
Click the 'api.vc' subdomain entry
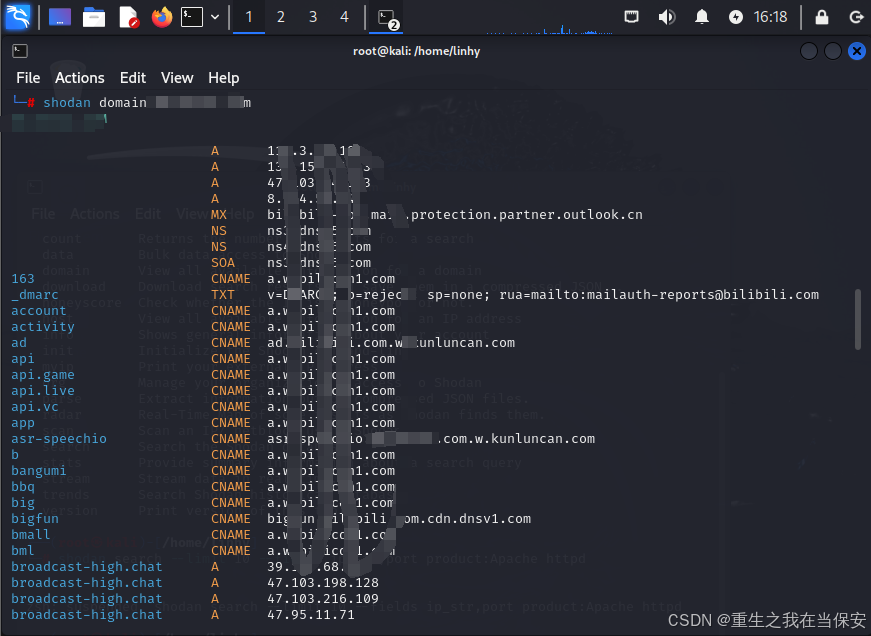(x=34, y=407)
